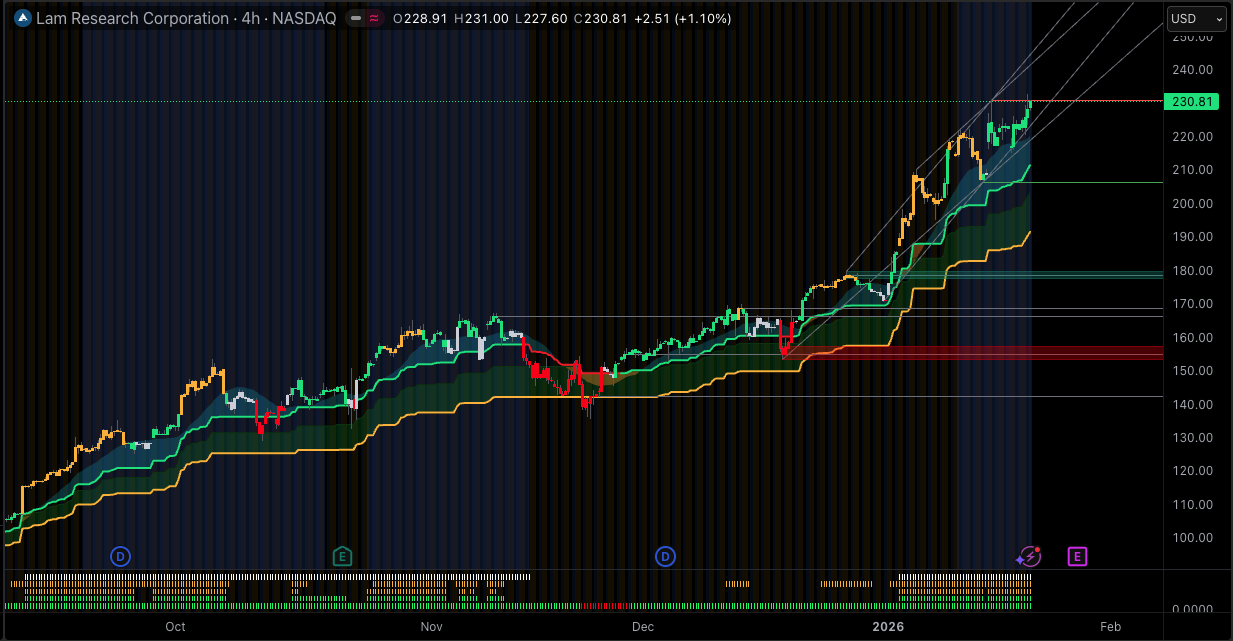
Task: Click the blue D dividend marker below December
Action: pyautogui.click(x=665, y=557)
